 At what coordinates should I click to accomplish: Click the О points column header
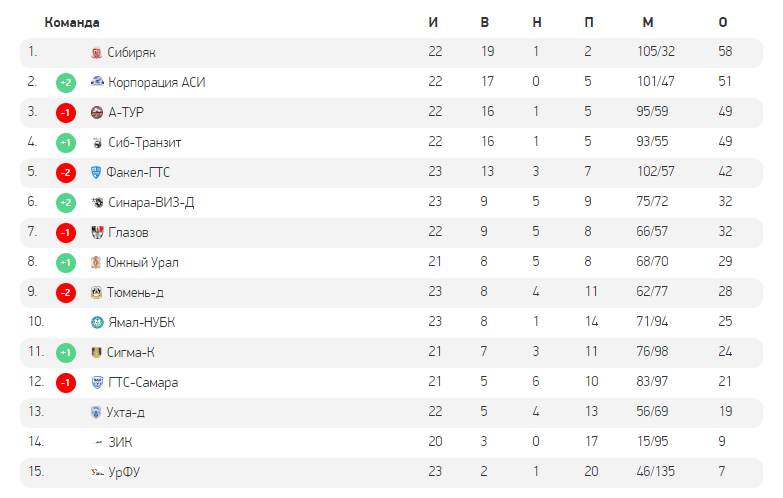pyautogui.click(x=723, y=22)
